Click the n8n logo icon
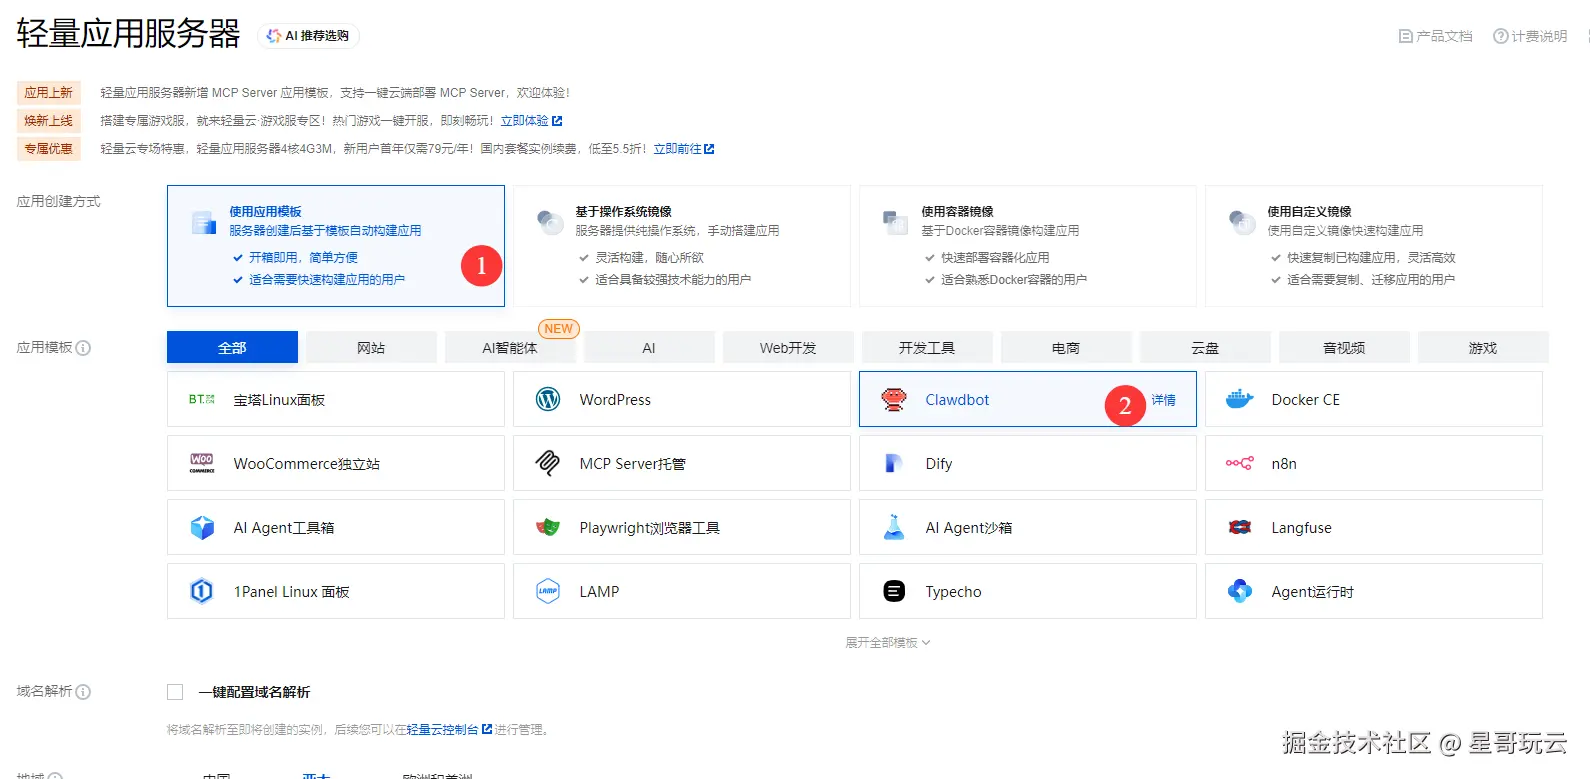 pos(1240,463)
